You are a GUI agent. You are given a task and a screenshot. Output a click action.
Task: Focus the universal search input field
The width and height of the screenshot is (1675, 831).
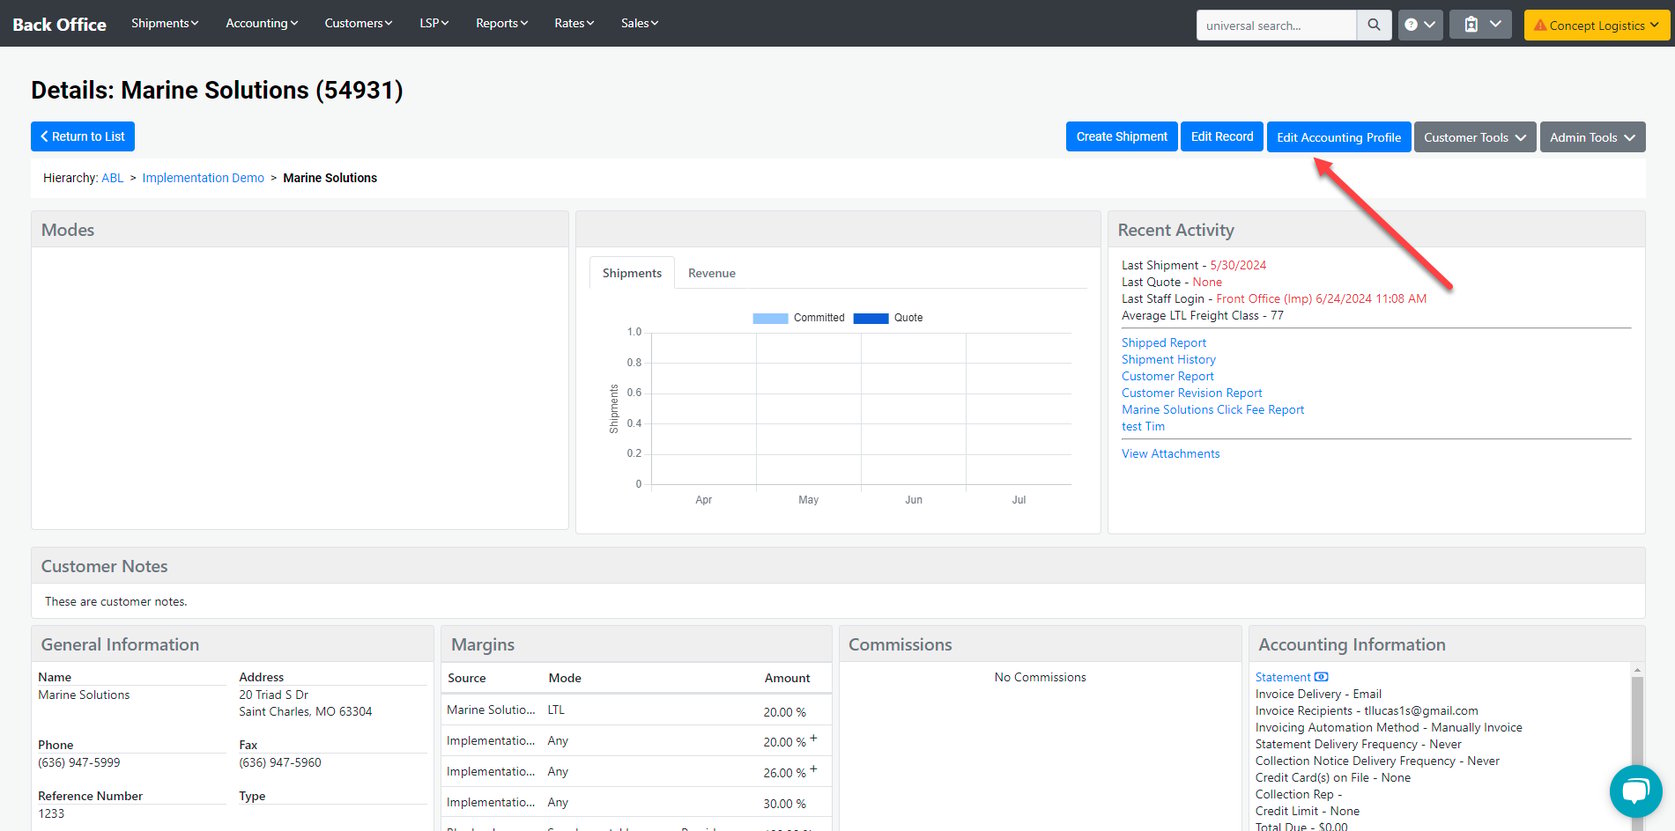tap(1276, 25)
